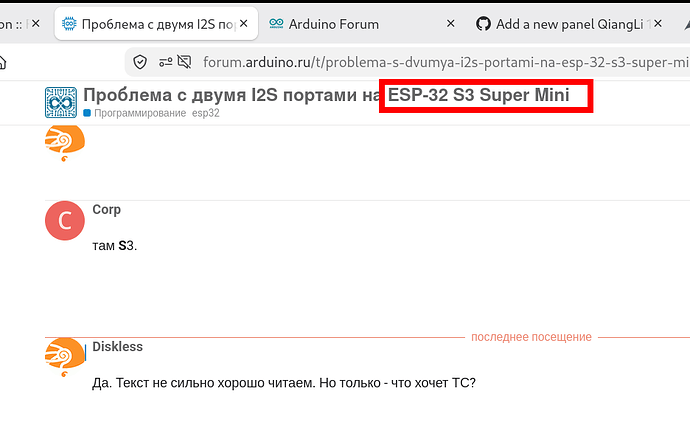The image size is (690, 438).
Task: Close the Arduino Forum tab
Action: pos(451,23)
